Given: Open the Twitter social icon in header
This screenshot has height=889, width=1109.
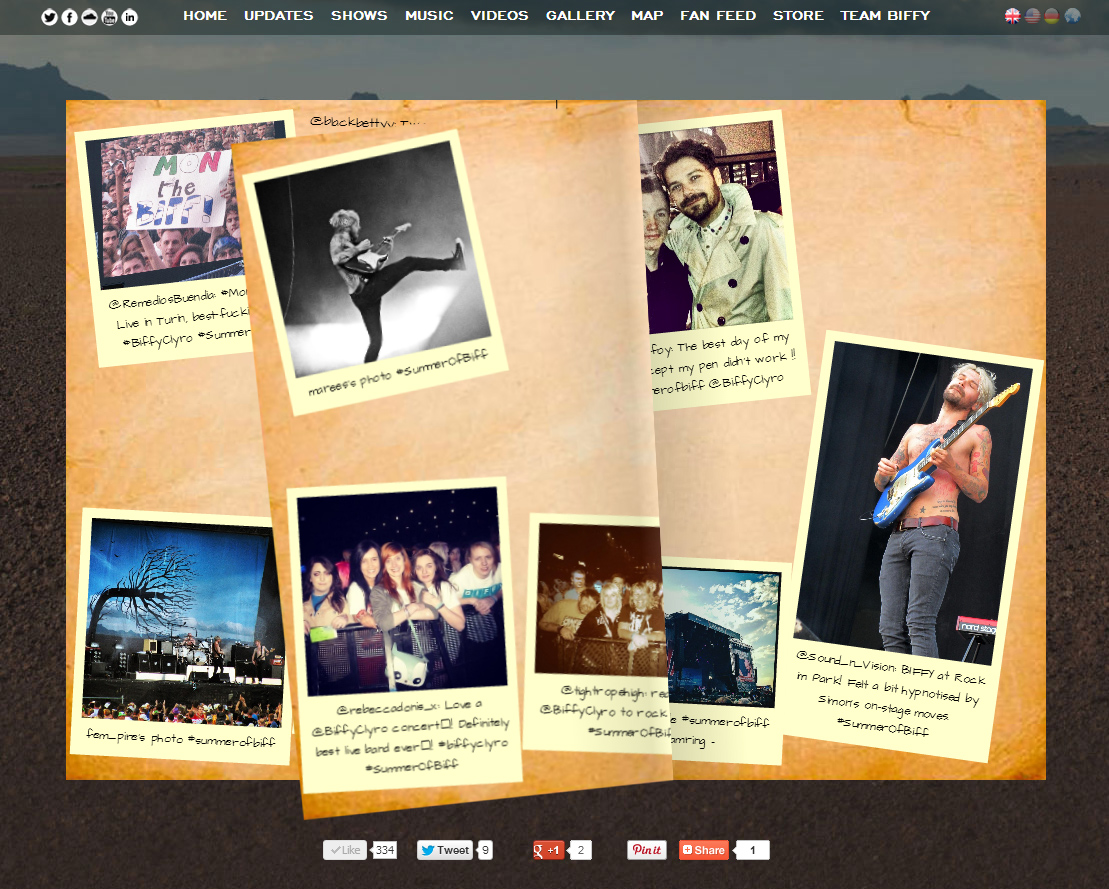Looking at the screenshot, I should 49,17.
